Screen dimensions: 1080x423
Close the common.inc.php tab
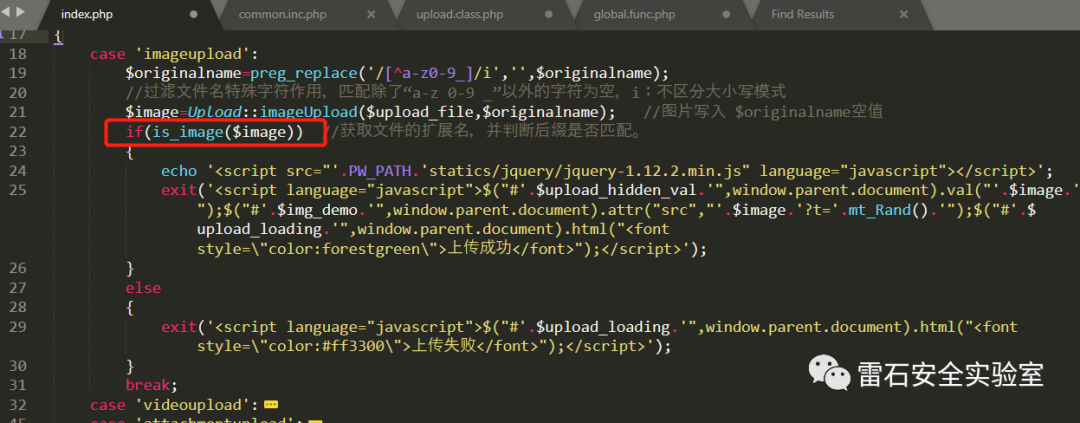point(371,14)
